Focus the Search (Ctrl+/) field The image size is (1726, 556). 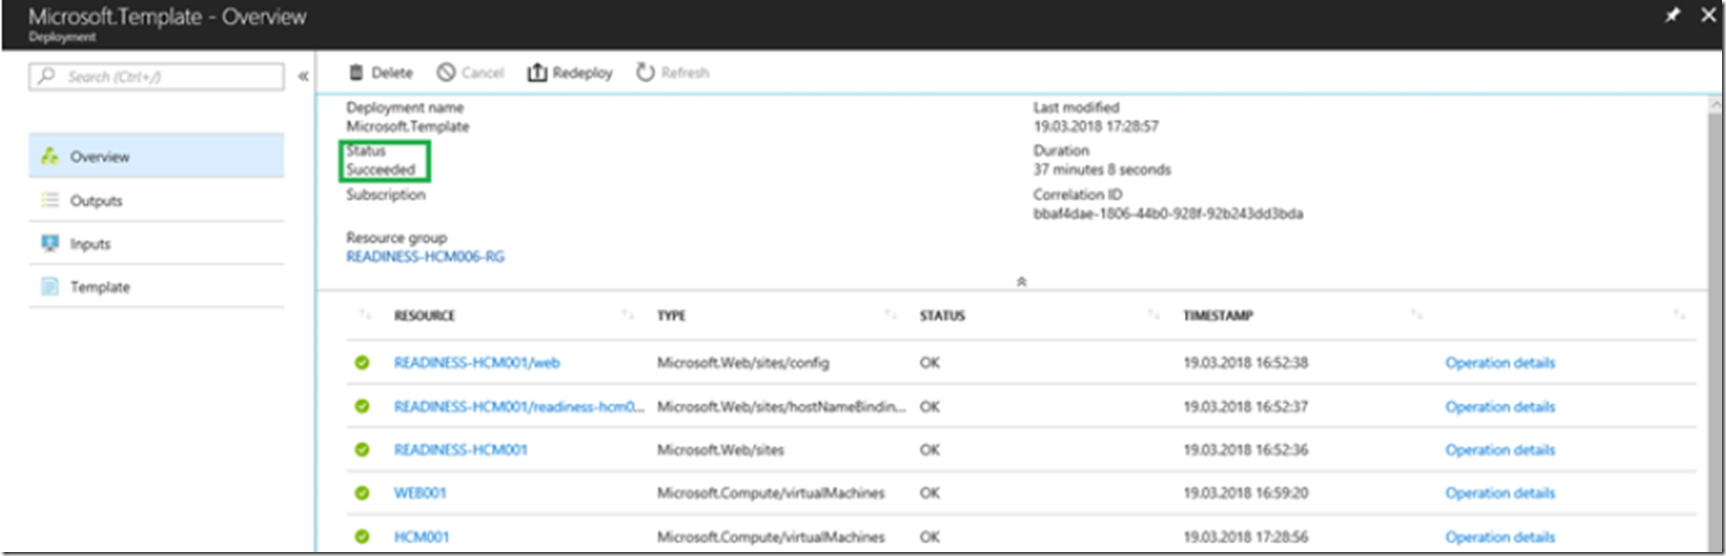coord(156,77)
